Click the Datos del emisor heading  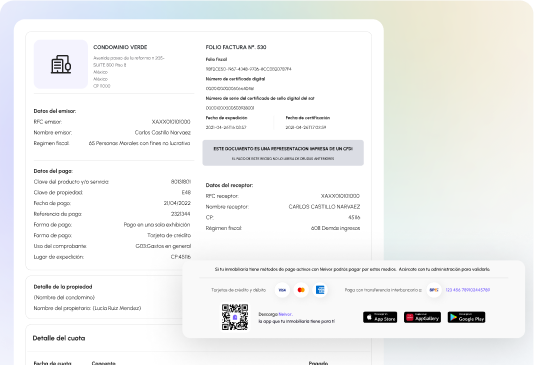pos(55,111)
